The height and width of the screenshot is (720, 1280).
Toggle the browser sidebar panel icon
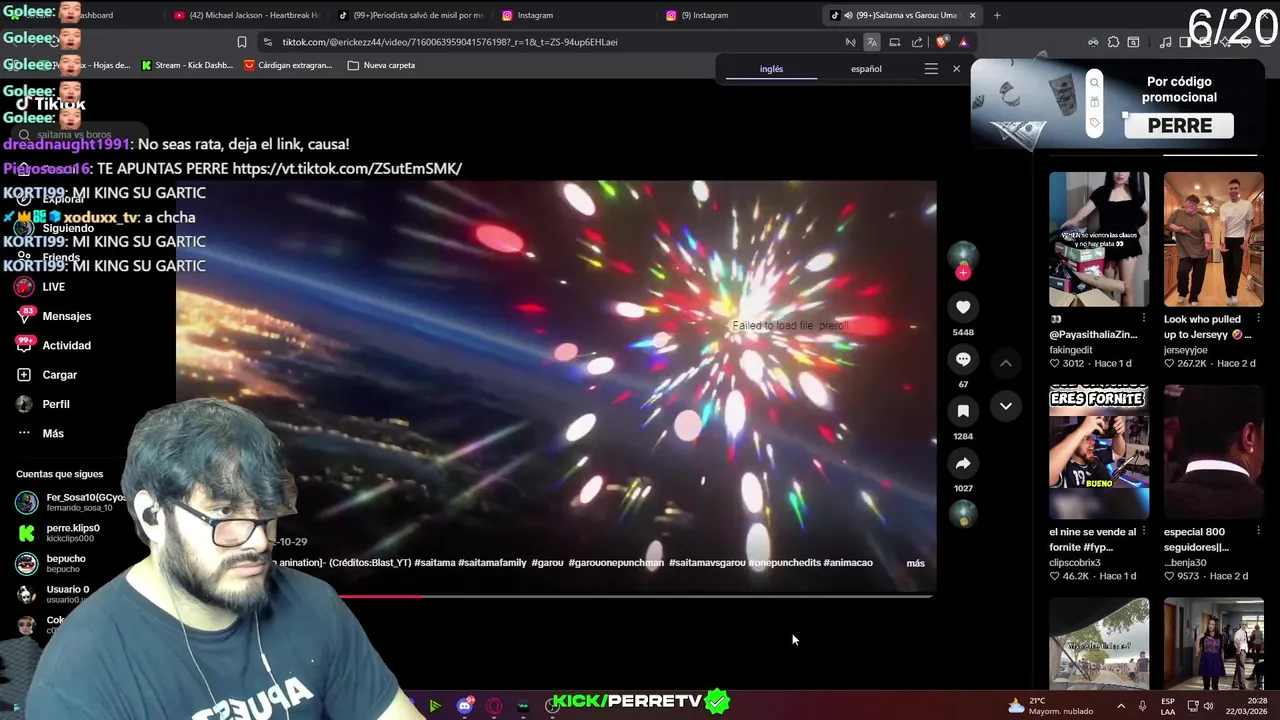[x=1185, y=42]
